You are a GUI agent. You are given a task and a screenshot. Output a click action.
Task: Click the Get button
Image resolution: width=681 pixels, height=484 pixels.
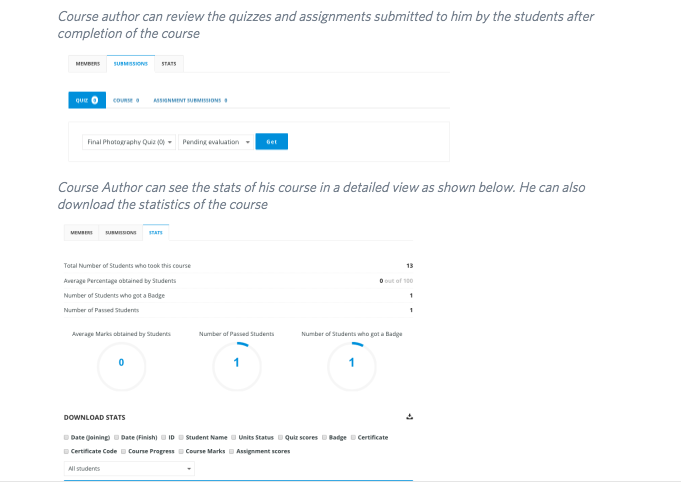click(x=271, y=142)
